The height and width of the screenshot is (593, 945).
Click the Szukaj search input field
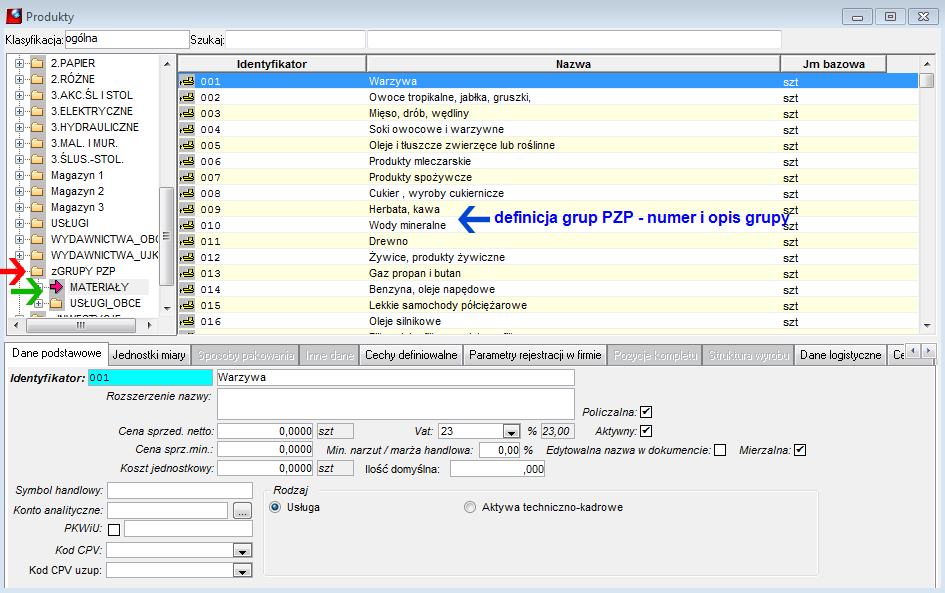coord(295,40)
